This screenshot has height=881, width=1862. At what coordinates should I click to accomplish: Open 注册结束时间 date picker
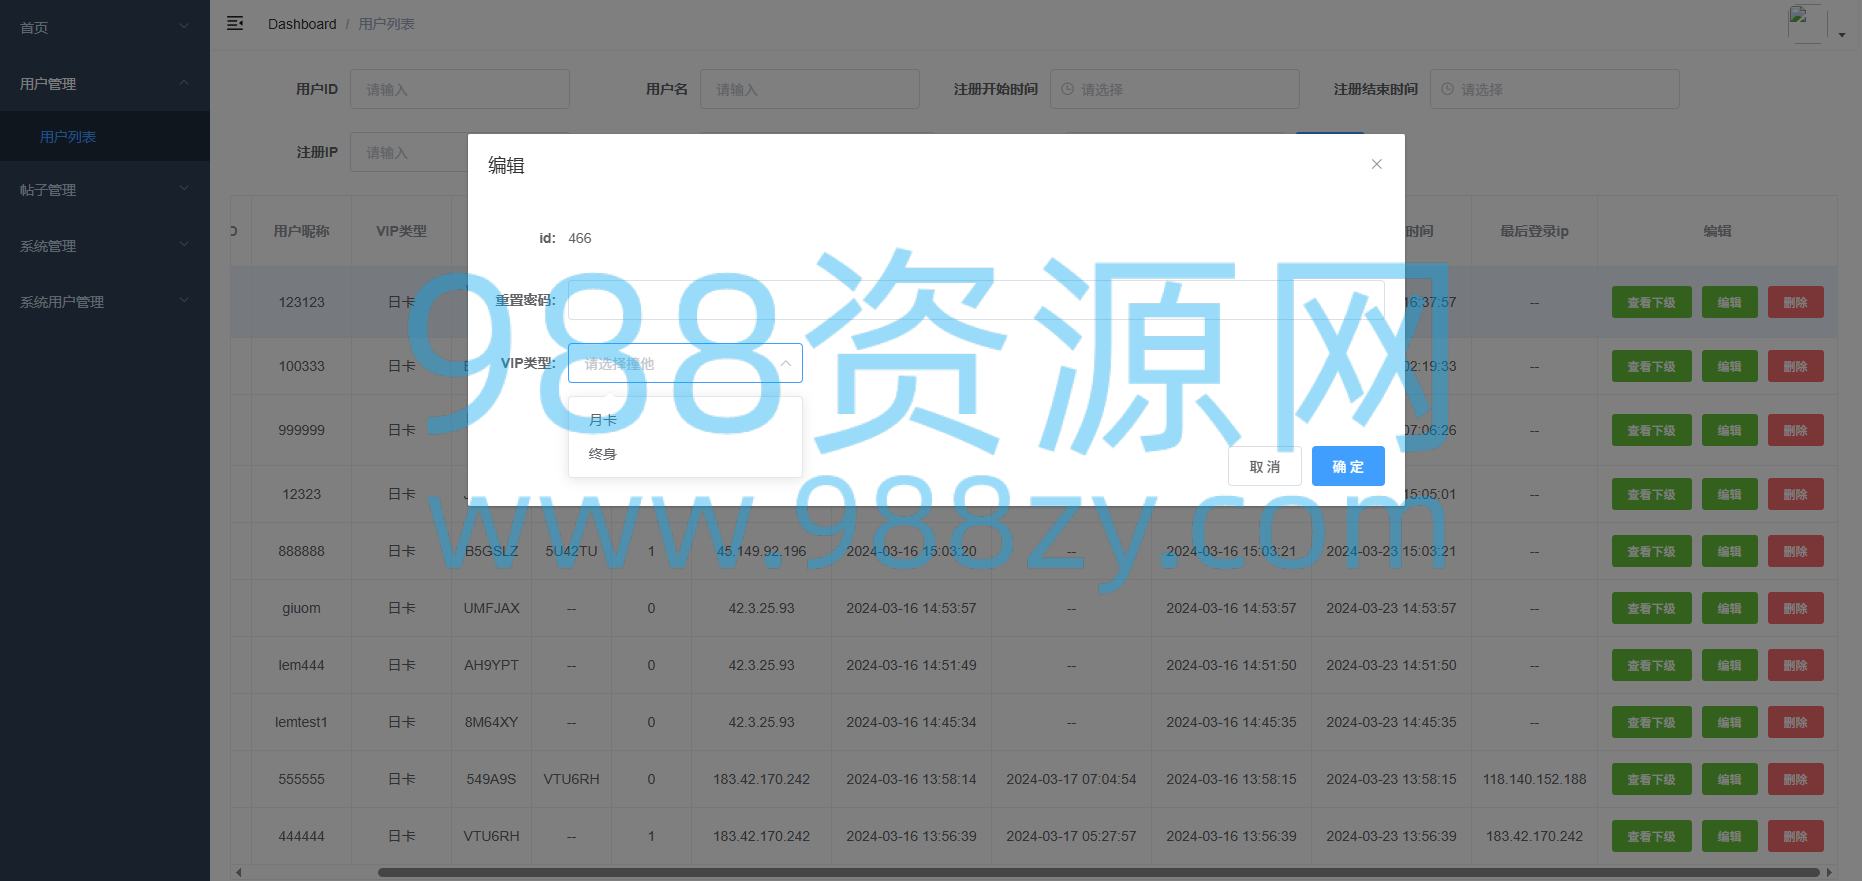(1555, 89)
